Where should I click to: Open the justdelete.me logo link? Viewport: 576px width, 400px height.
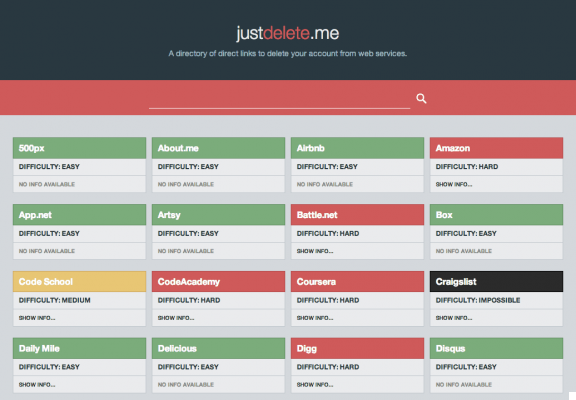(288, 33)
